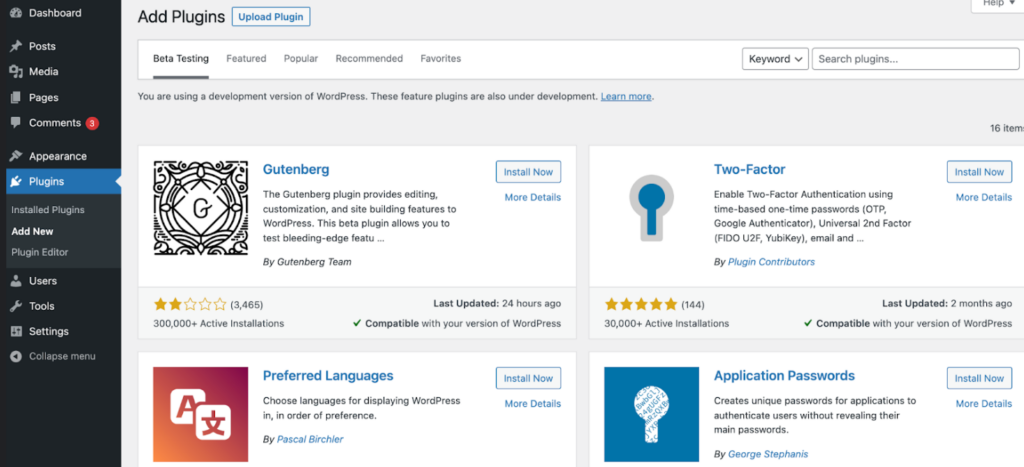Select Add New in Plugins submenu
The width and height of the screenshot is (1024, 467).
click(x=33, y=231)
